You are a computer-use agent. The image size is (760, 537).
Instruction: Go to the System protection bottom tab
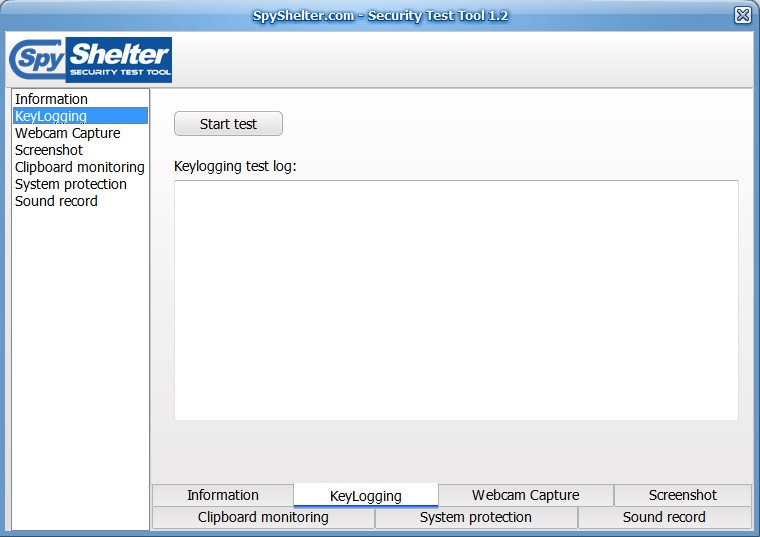[476, 517]
